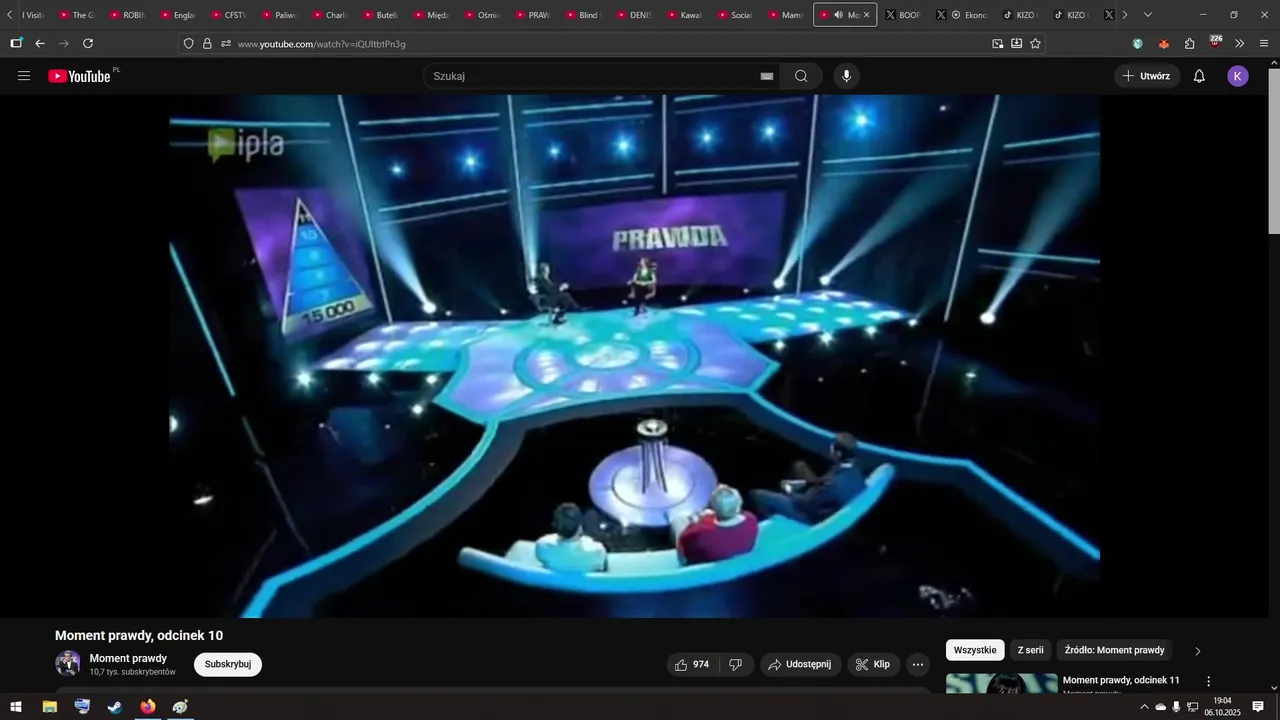Switch to the CFSTV tab
The image size is (1280, 720).
click(x=229, y=15)
